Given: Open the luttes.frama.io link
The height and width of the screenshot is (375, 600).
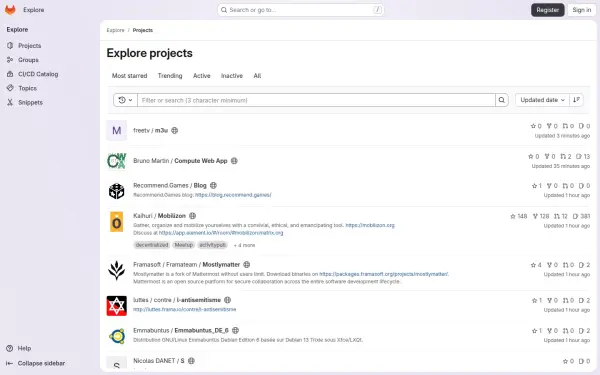Looking at the screenshot, I should coord(184,309).
